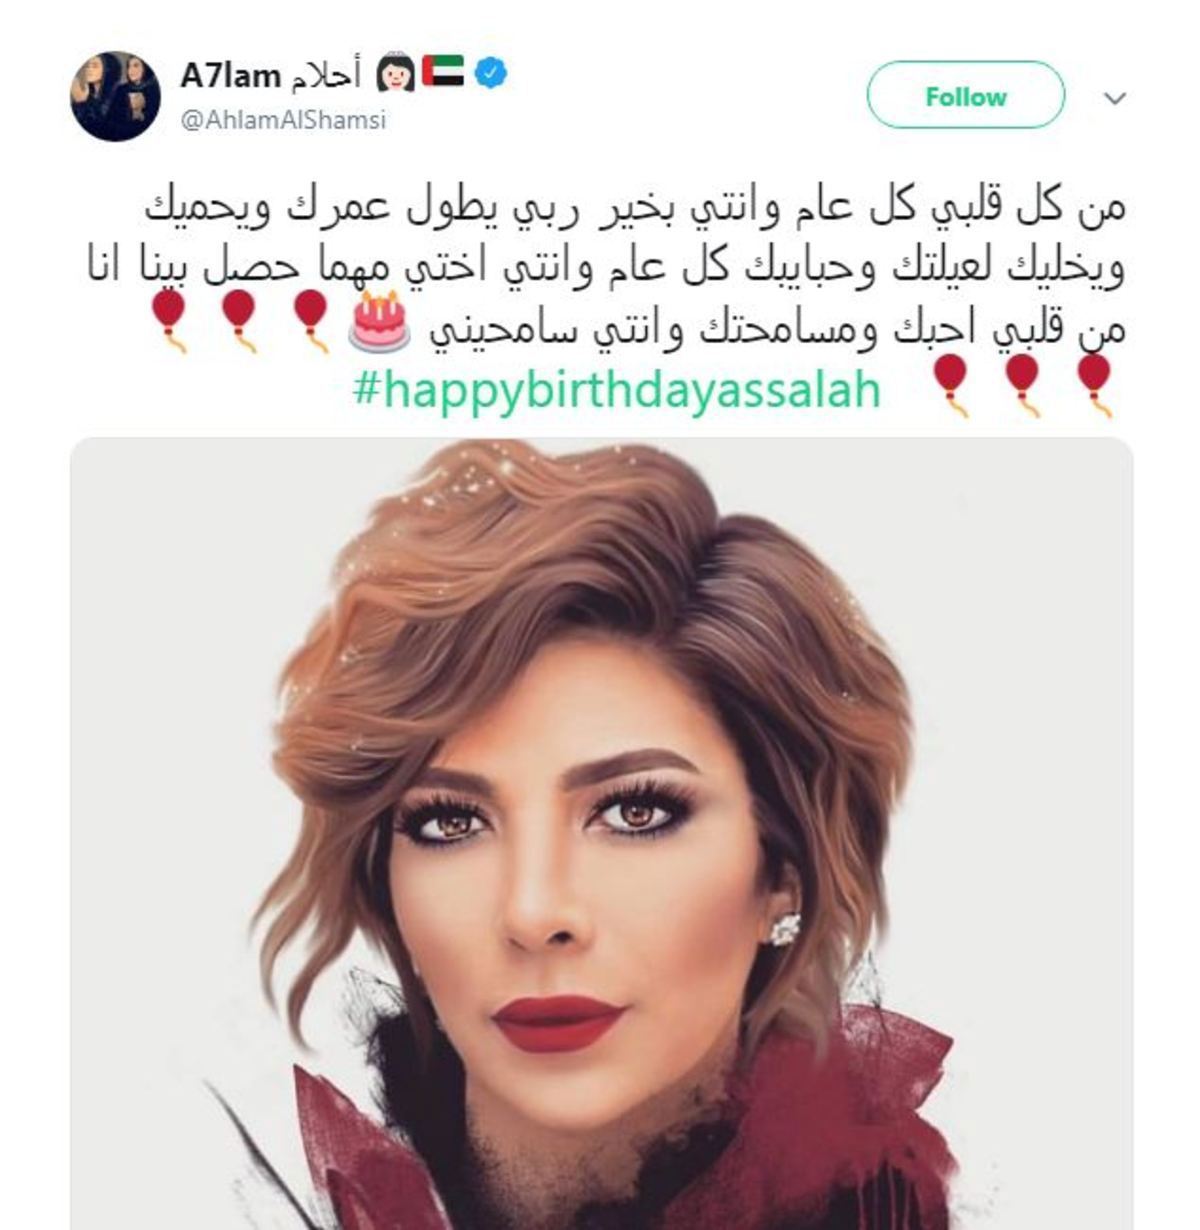Image resolution: width=1200 pixels, height=1230 pixels.
Task: Click the Arabic name أحلام in the header
Action: tap(327, 75)
